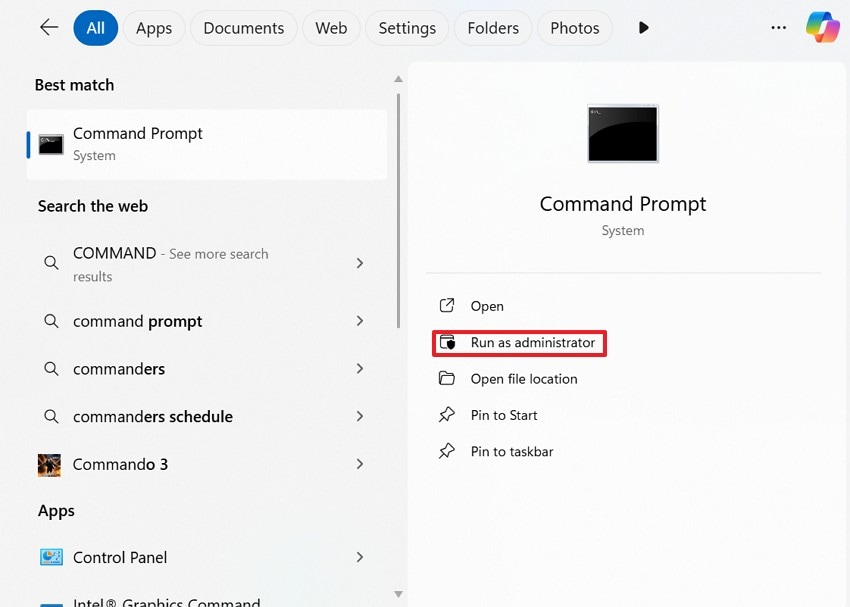Switch to the Settings filter tab
Viewport: 850px width, 607px height.
(407, 28)
